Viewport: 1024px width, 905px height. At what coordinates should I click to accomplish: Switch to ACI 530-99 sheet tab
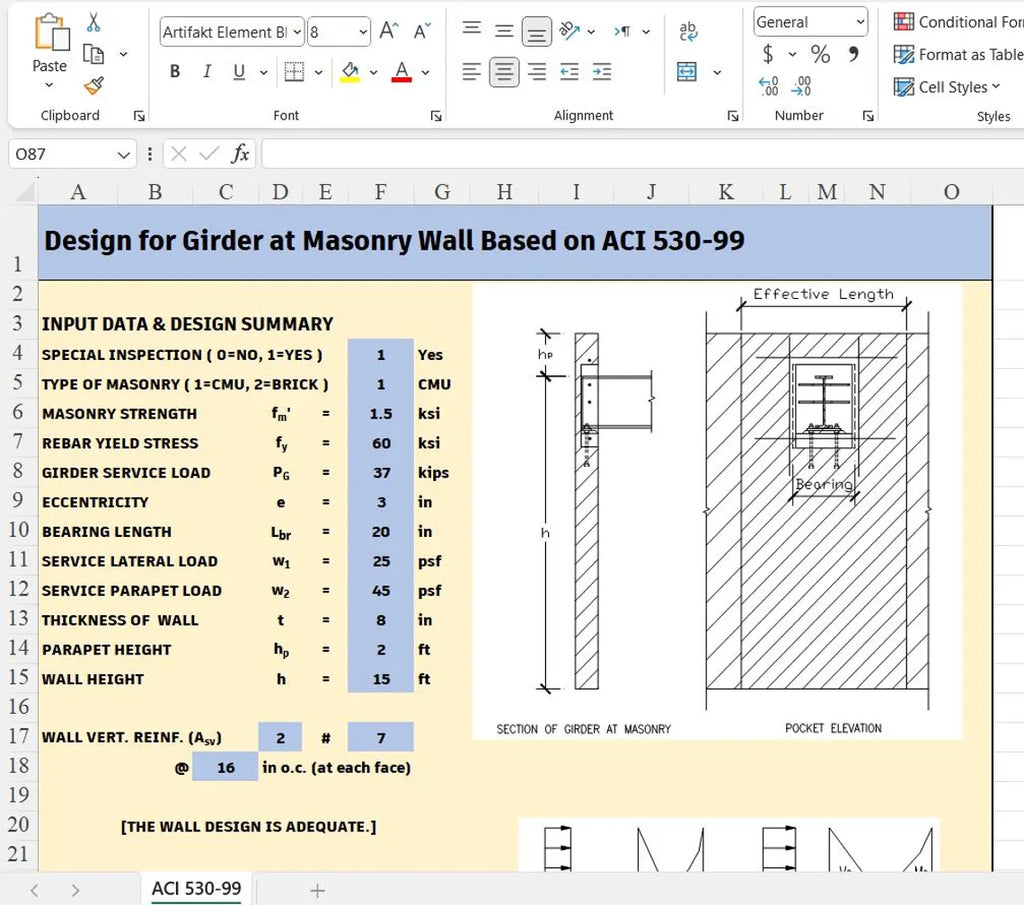pyautogui.click(x=197, y=889)
